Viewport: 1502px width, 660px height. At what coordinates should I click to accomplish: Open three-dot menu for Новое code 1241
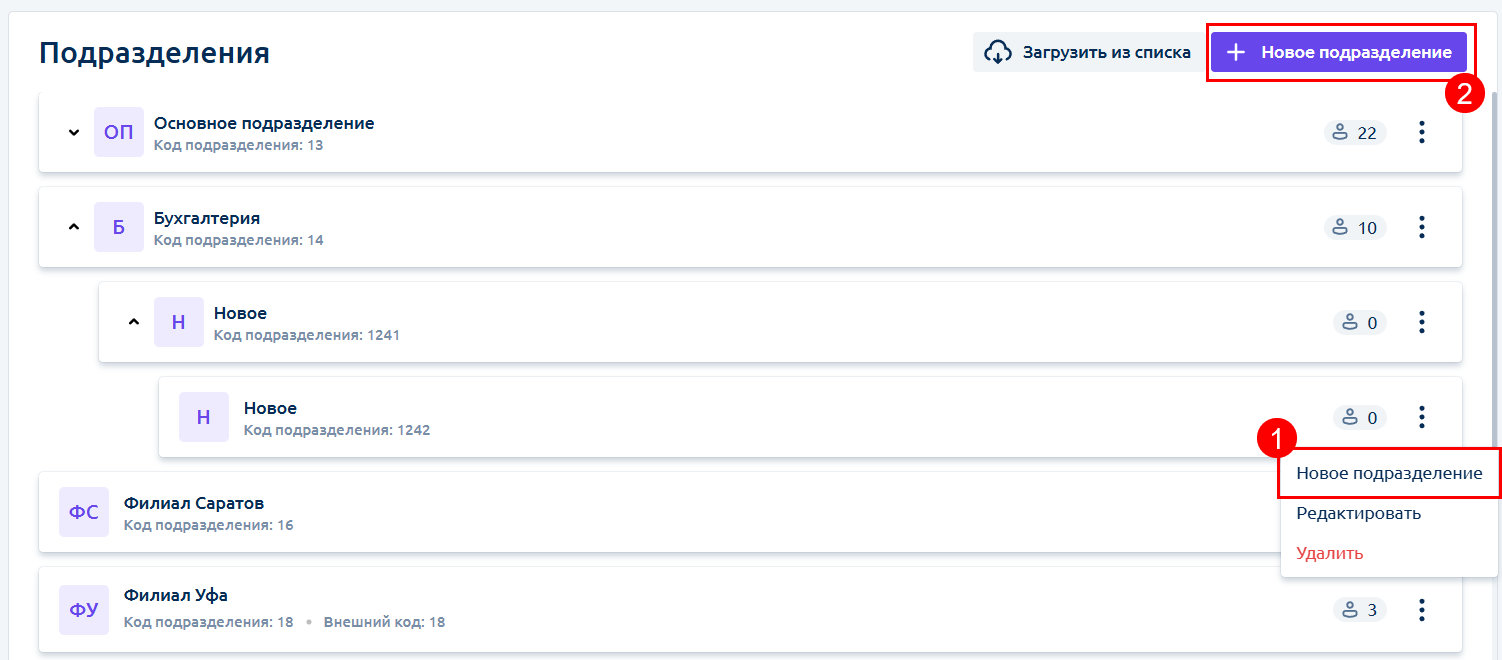click(x=1421, y=322)
